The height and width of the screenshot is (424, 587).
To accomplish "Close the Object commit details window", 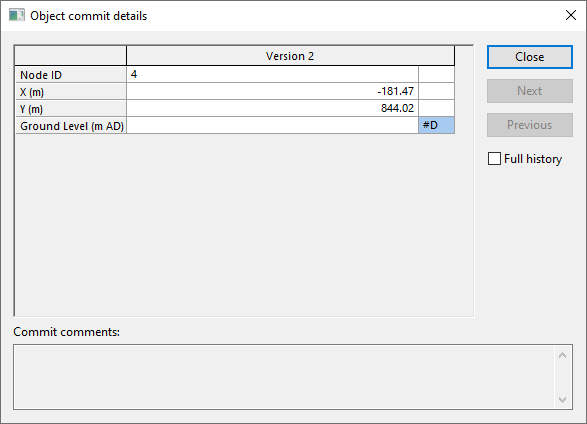I will click(571, 15).
